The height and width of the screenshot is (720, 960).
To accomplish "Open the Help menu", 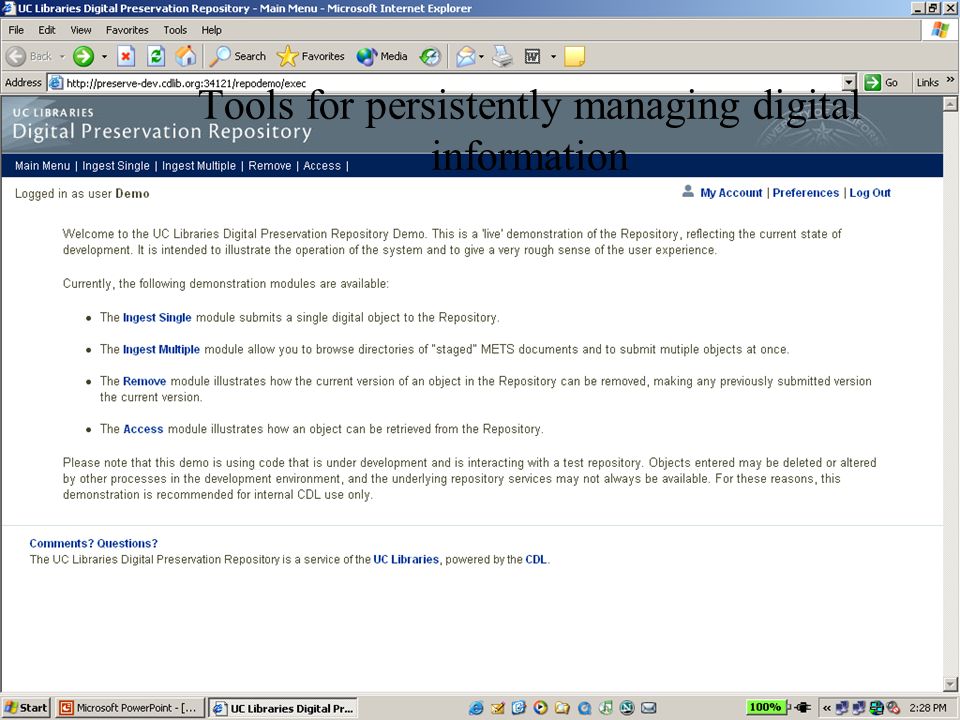I will click(211, 30).
